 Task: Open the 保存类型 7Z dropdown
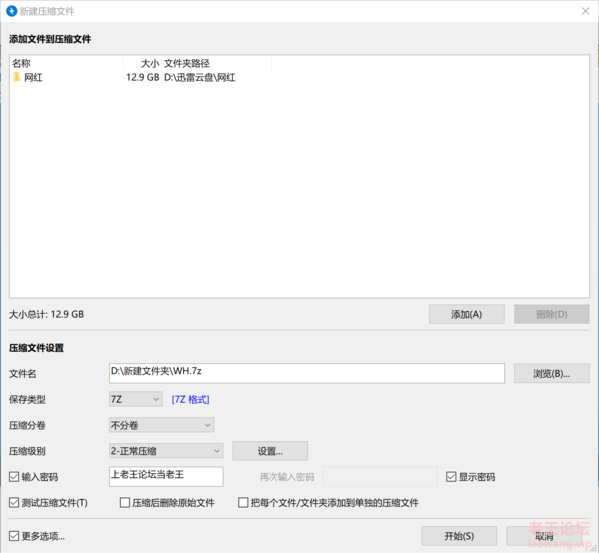(136, 399)
